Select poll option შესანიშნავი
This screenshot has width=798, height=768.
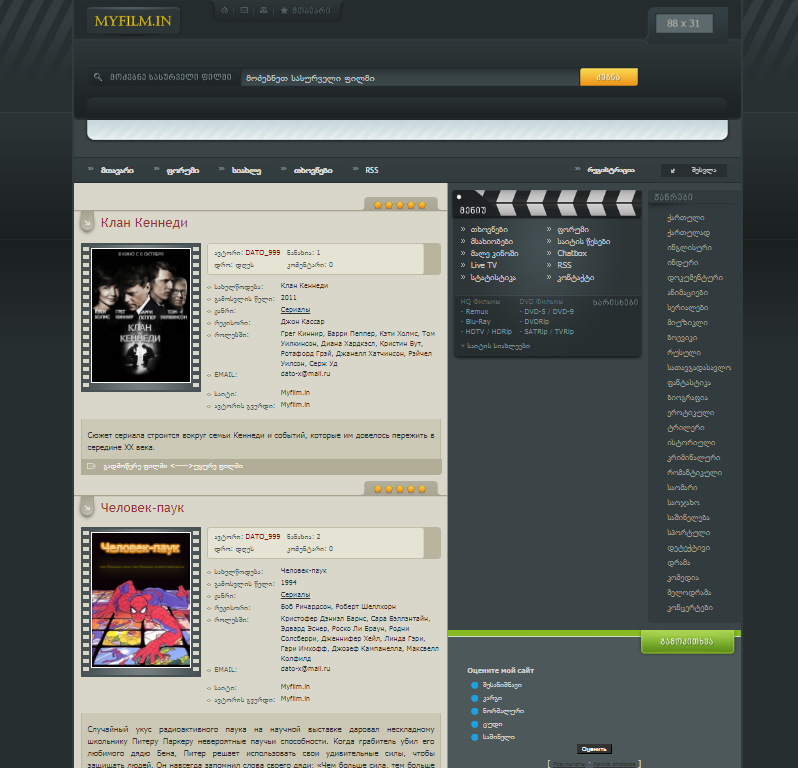[475, 686]
